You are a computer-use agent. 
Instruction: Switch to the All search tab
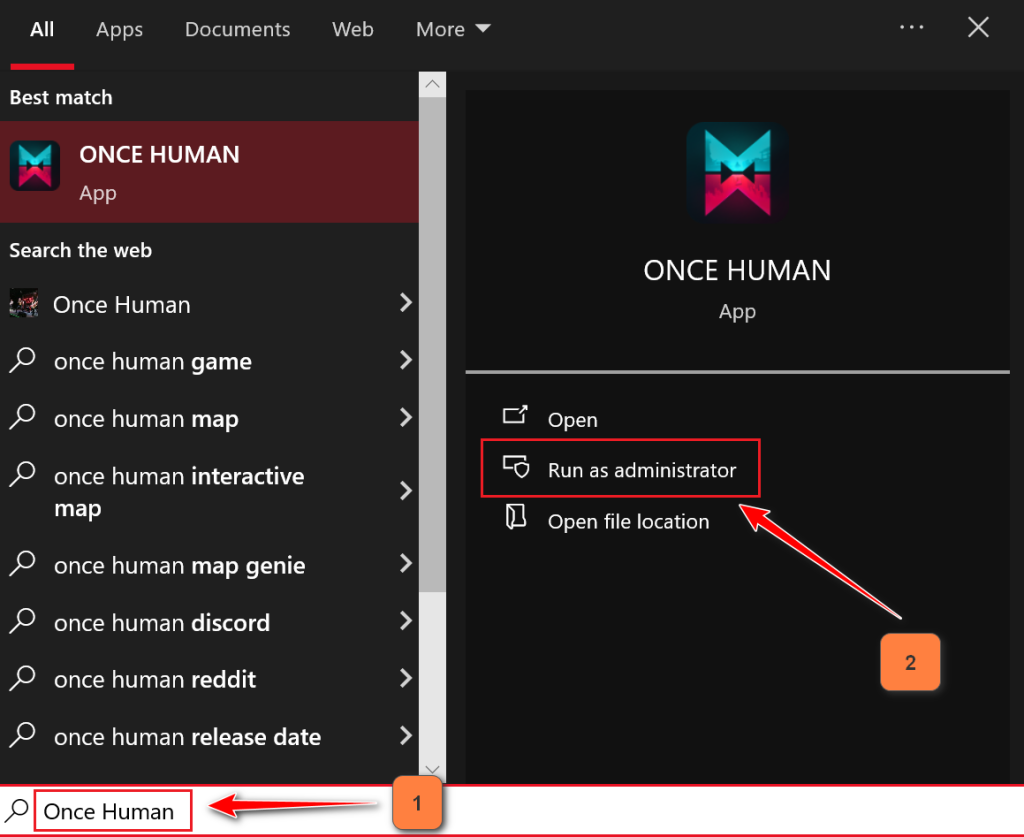[x=42, y=29]
